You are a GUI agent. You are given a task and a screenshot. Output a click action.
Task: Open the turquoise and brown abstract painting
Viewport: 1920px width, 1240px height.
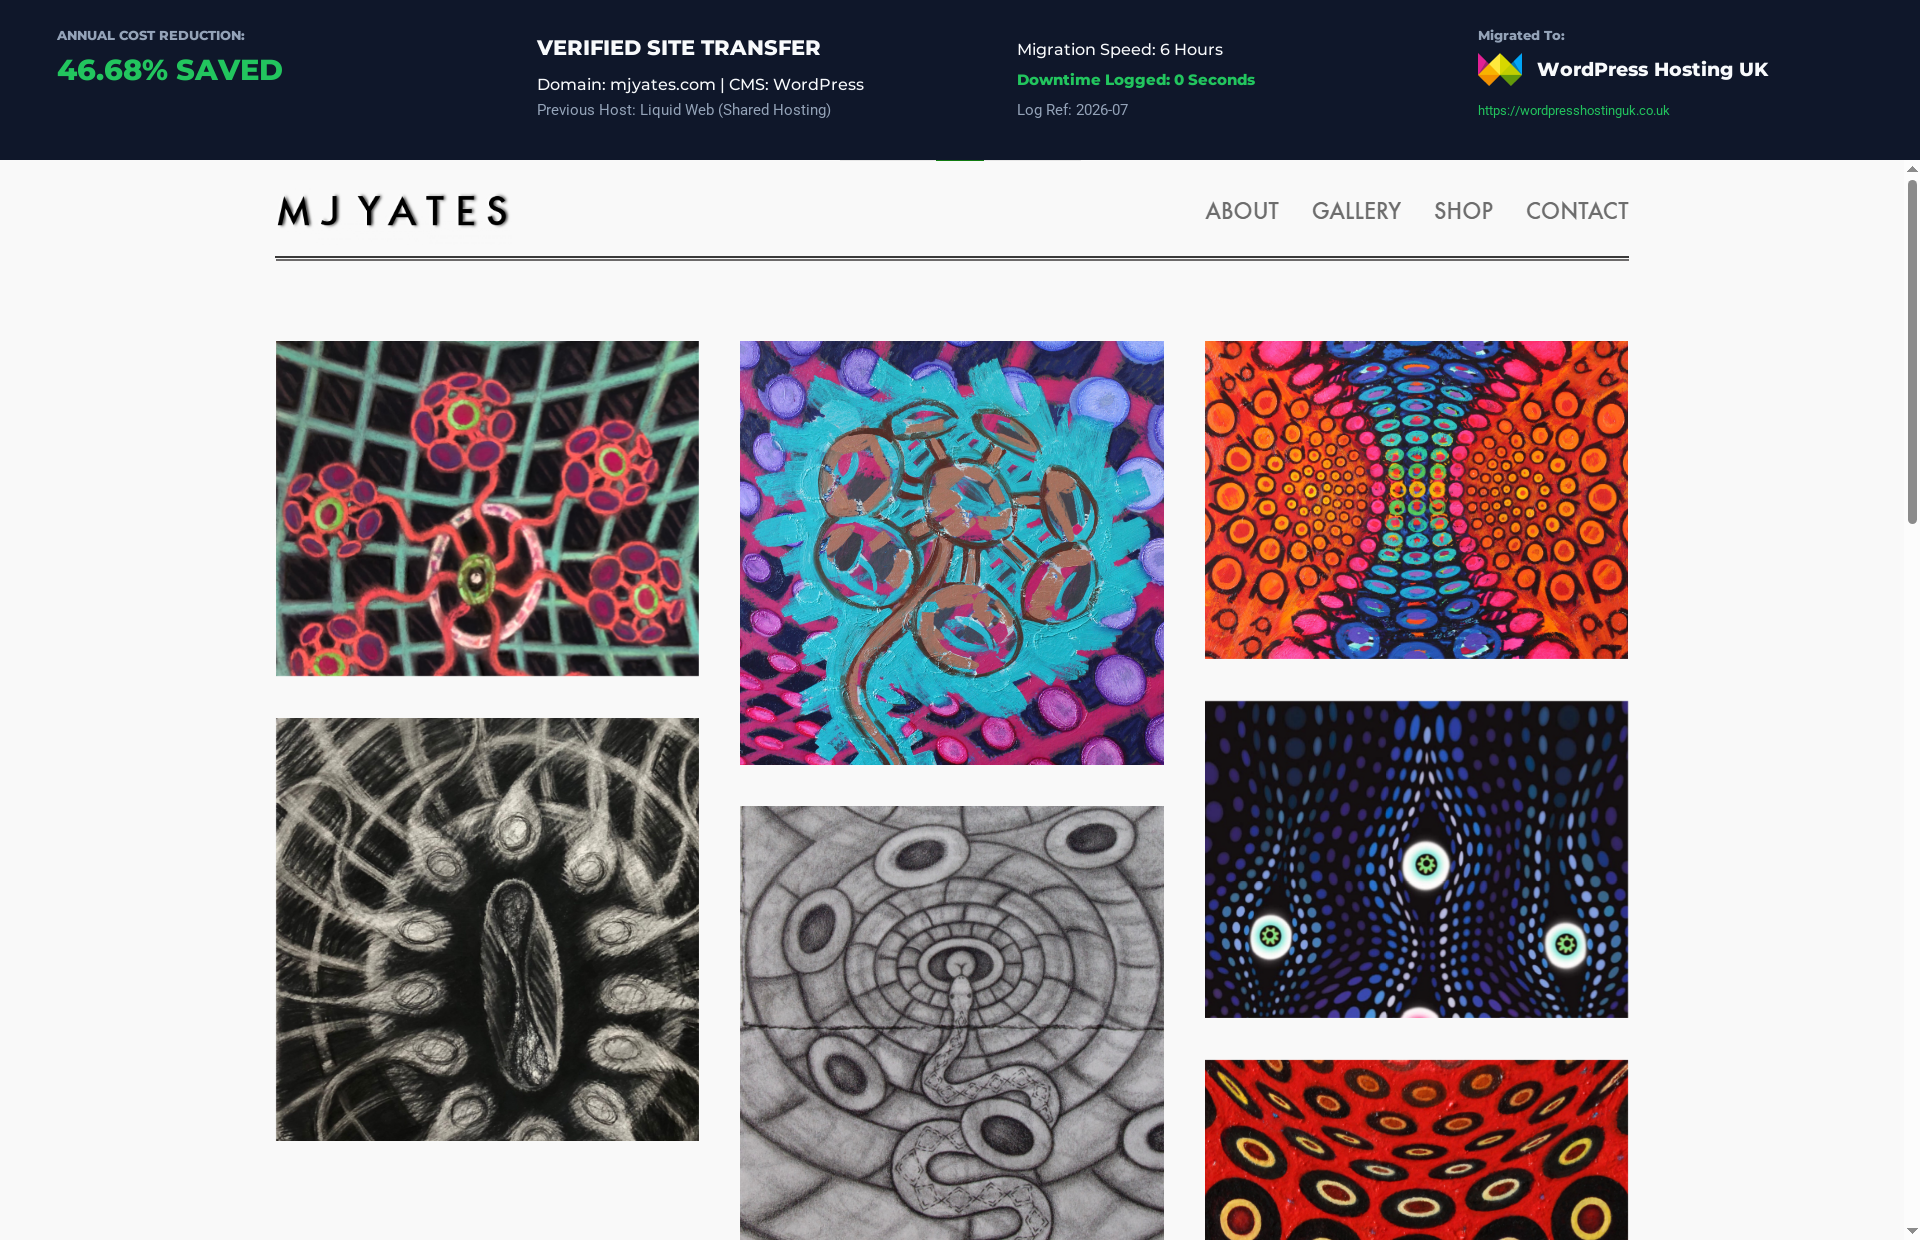click(951, 553)
